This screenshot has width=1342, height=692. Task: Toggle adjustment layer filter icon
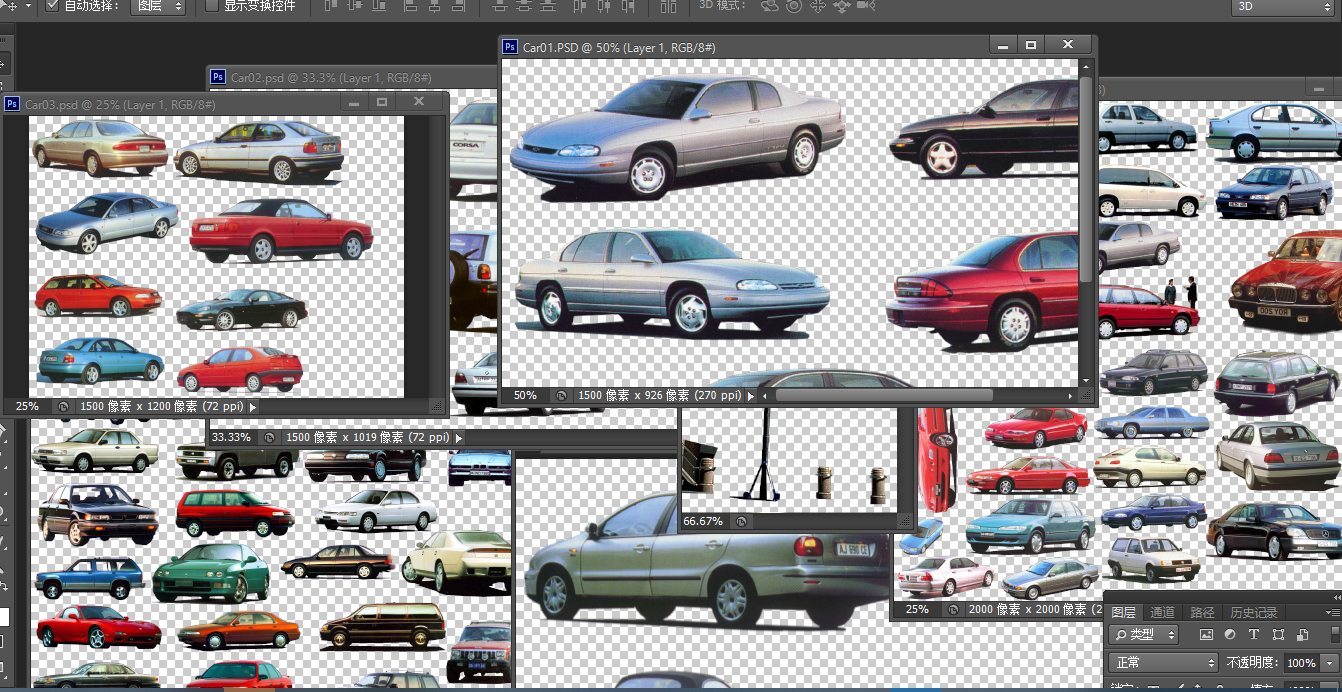pyautogui.click(x=1230, y=634)
